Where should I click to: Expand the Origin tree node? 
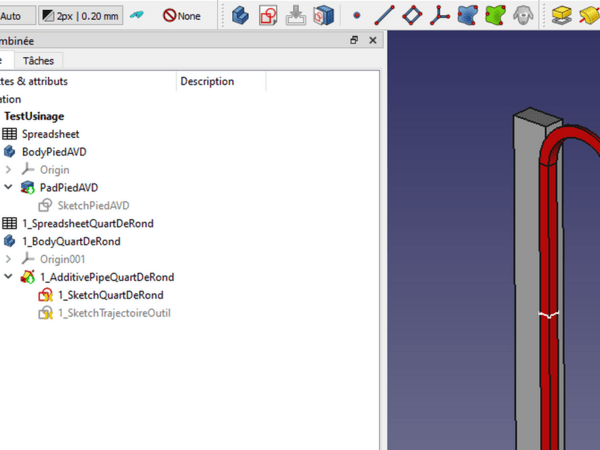tap(9, 170)
